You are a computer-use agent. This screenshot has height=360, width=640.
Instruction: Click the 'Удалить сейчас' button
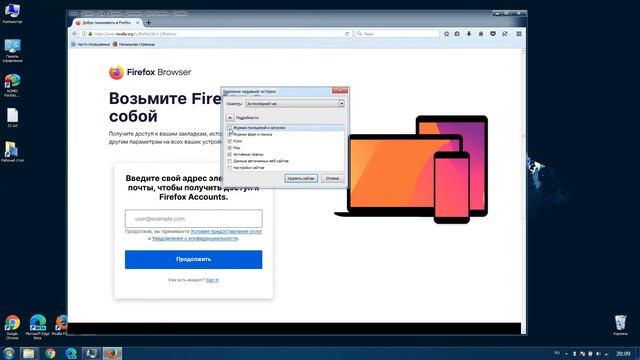coord(301,178)
